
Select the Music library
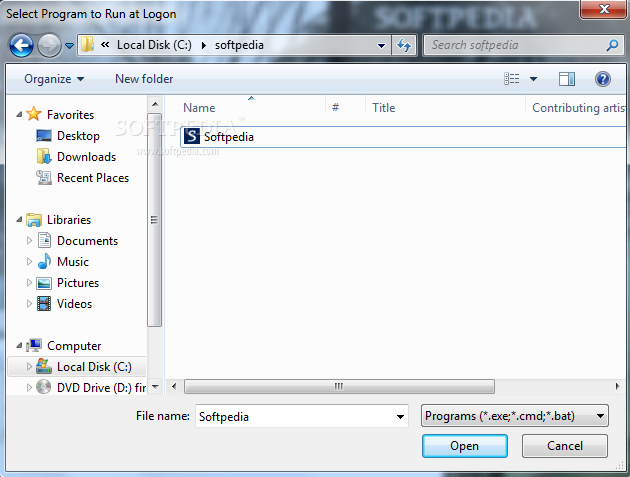tap(73, 262)
